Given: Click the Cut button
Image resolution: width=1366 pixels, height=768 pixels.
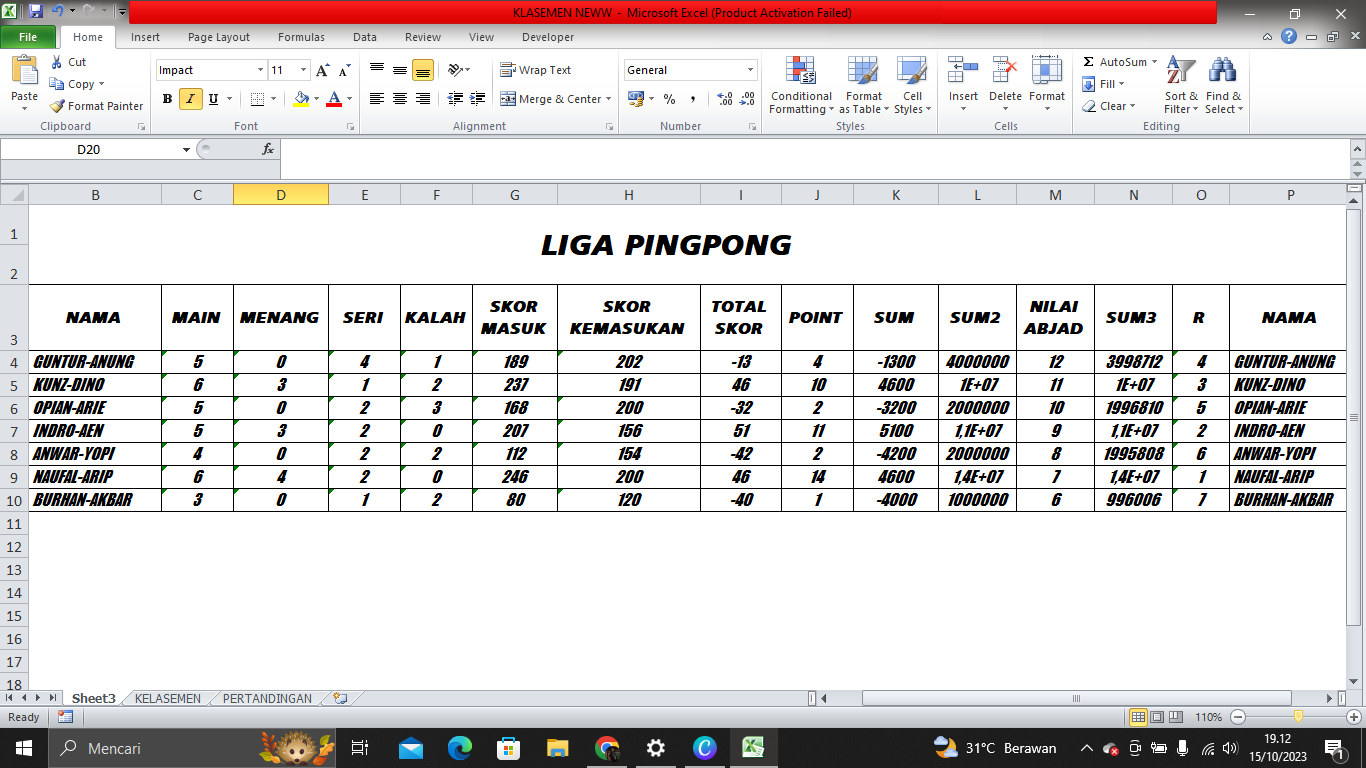Looking at the screenshot, I should 68,62.
